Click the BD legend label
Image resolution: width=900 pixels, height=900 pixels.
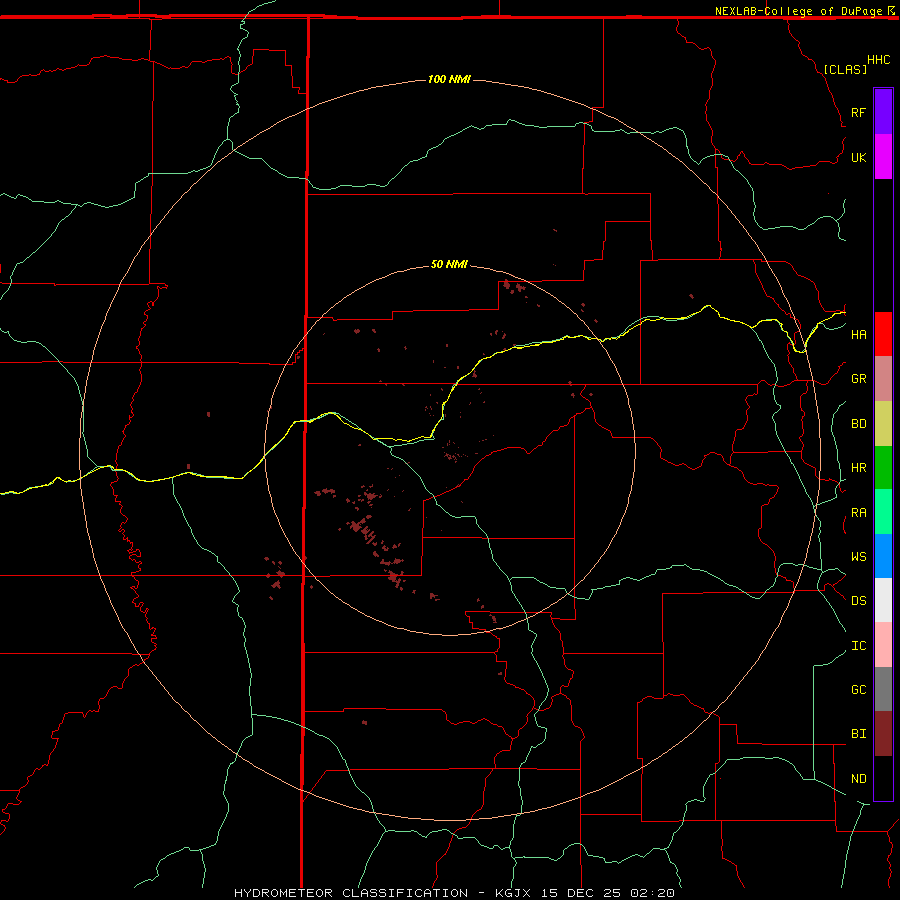click(x=858, y=423)
